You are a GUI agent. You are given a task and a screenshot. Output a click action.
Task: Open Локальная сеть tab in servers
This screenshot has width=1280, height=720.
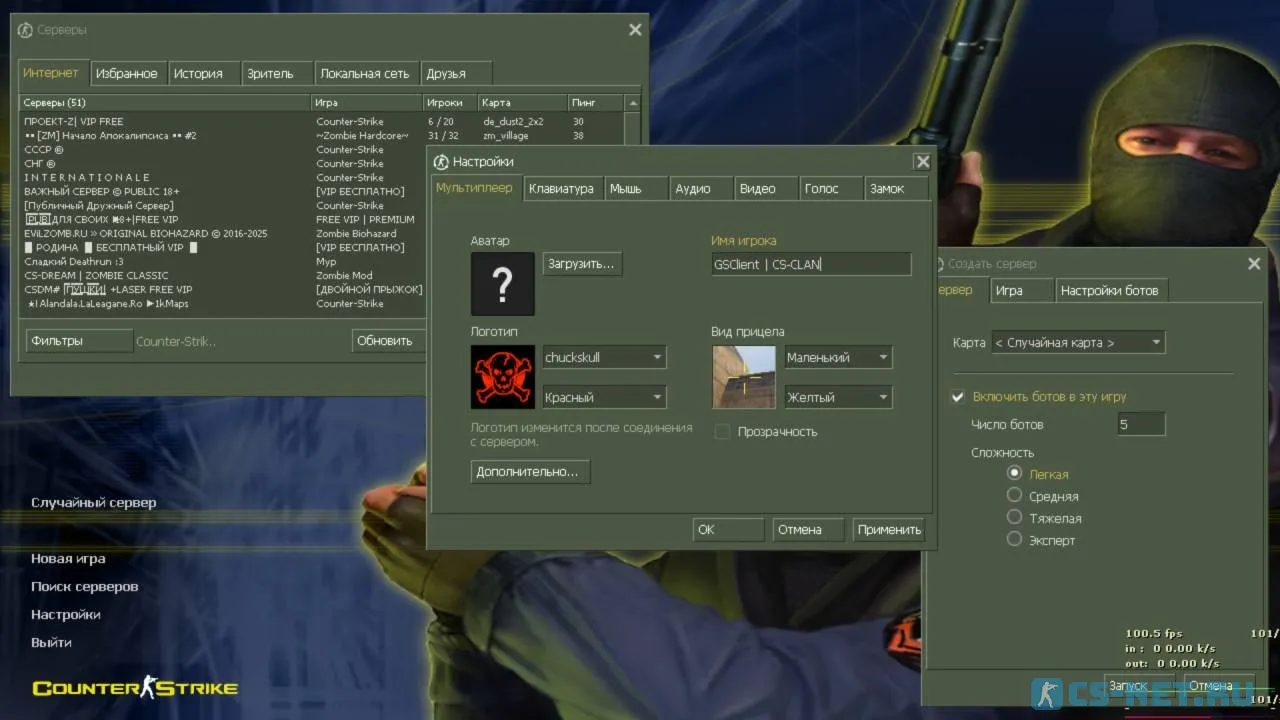pos(368,73)
